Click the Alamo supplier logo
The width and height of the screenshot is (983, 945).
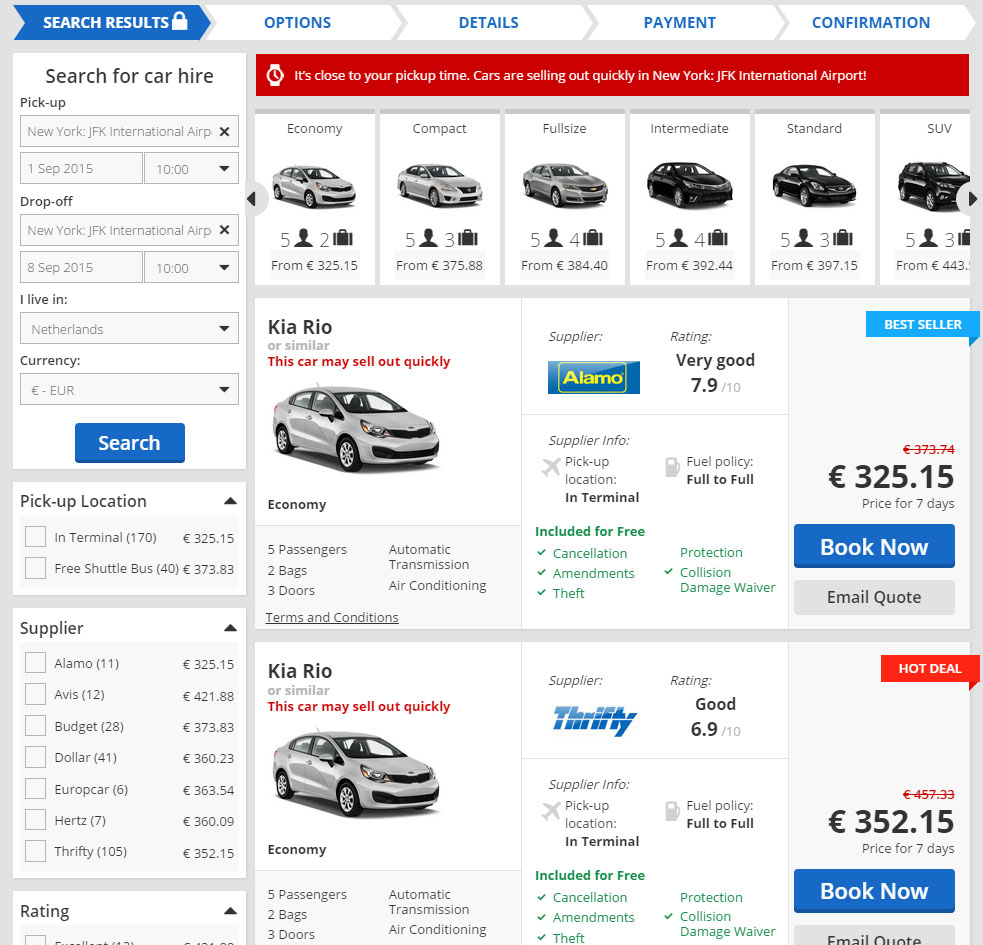(594, 377)
